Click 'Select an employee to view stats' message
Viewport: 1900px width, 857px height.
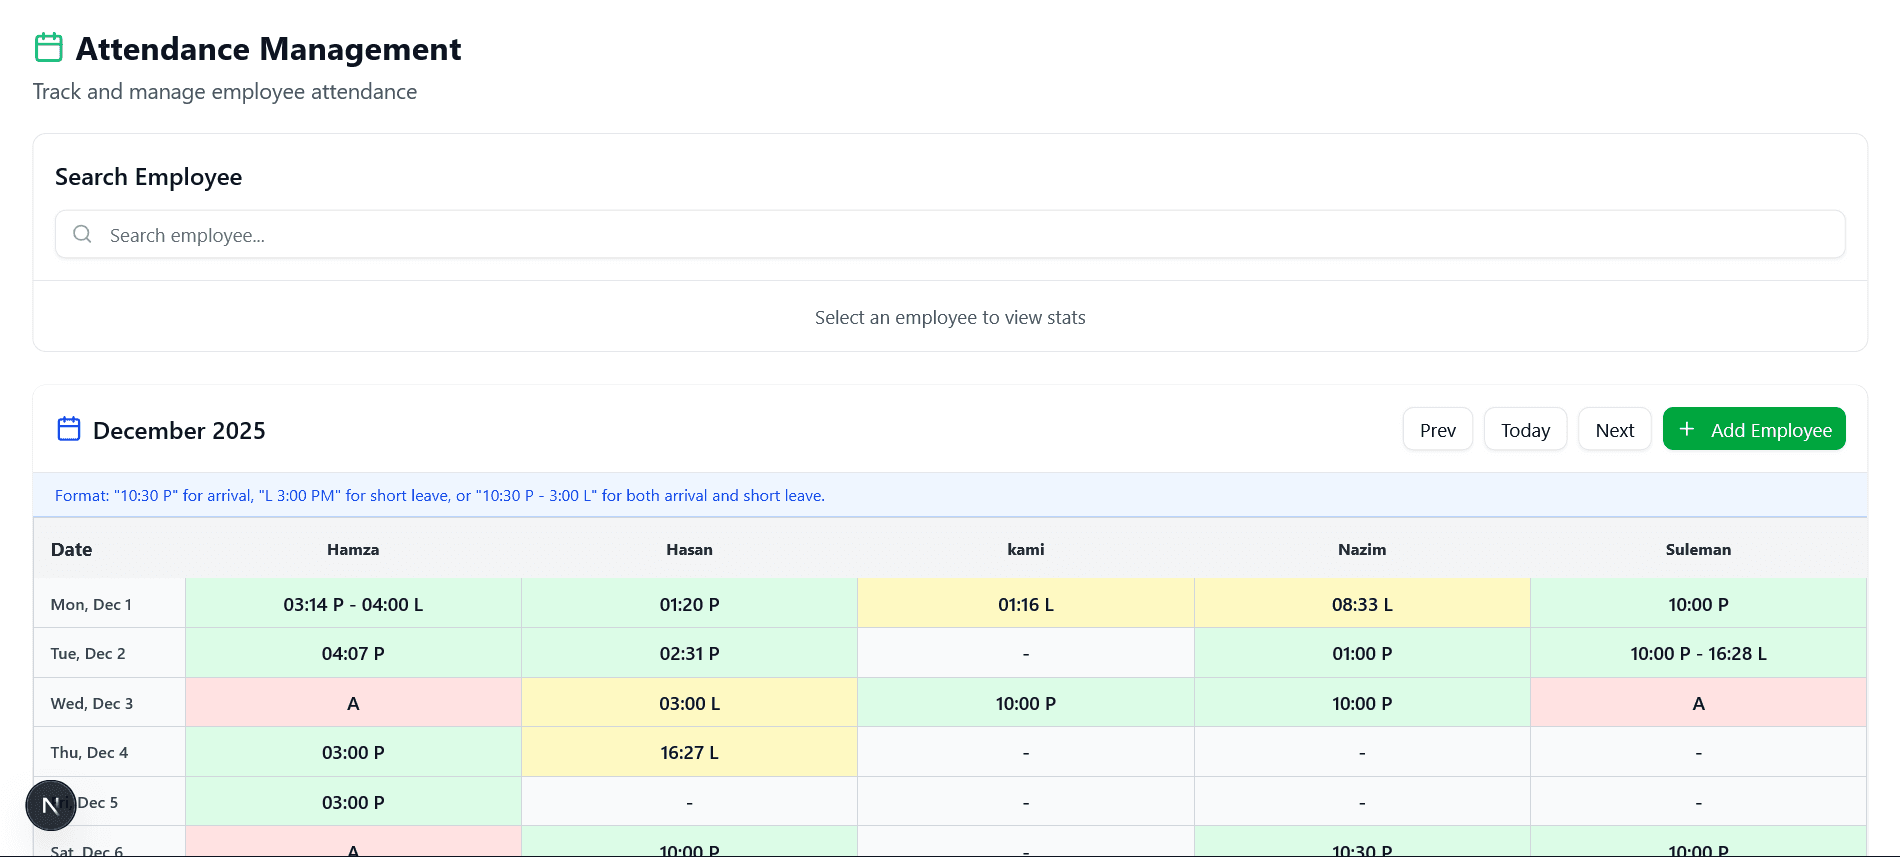point(950,317)
